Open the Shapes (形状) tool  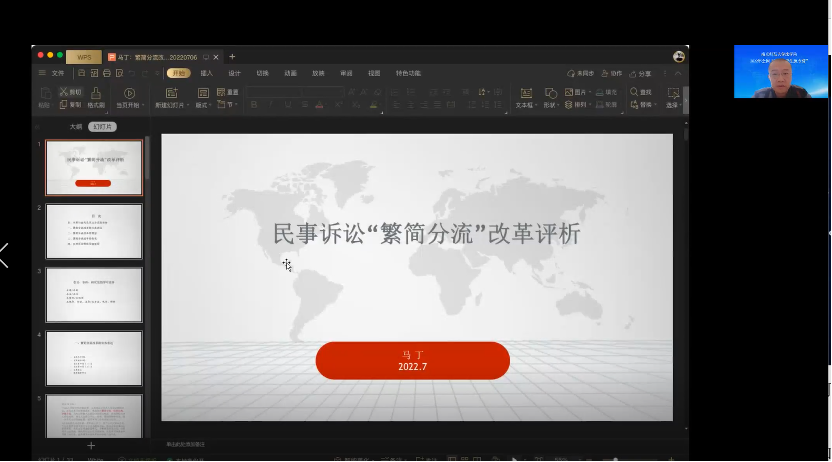pos(550,97)
